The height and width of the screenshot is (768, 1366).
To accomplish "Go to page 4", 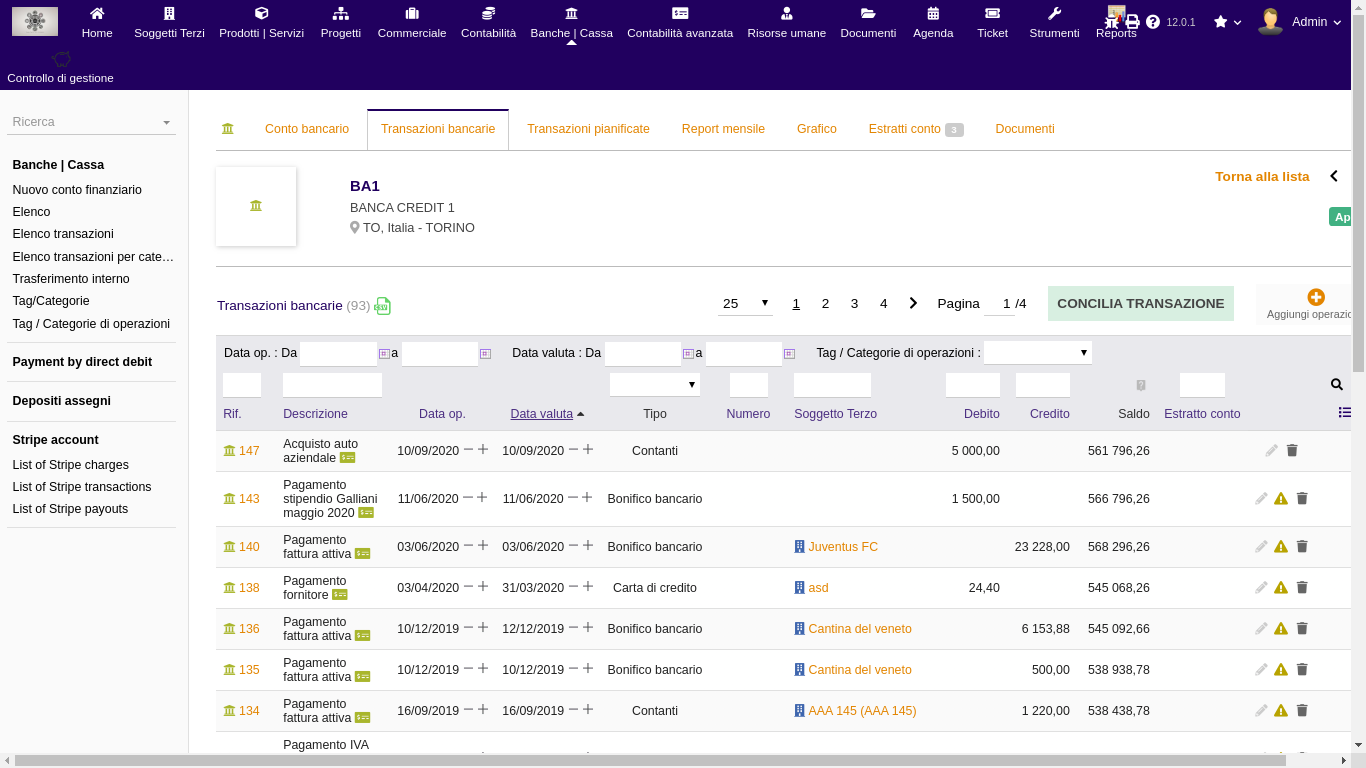I will pyautogui.click(x=883, y=303).
